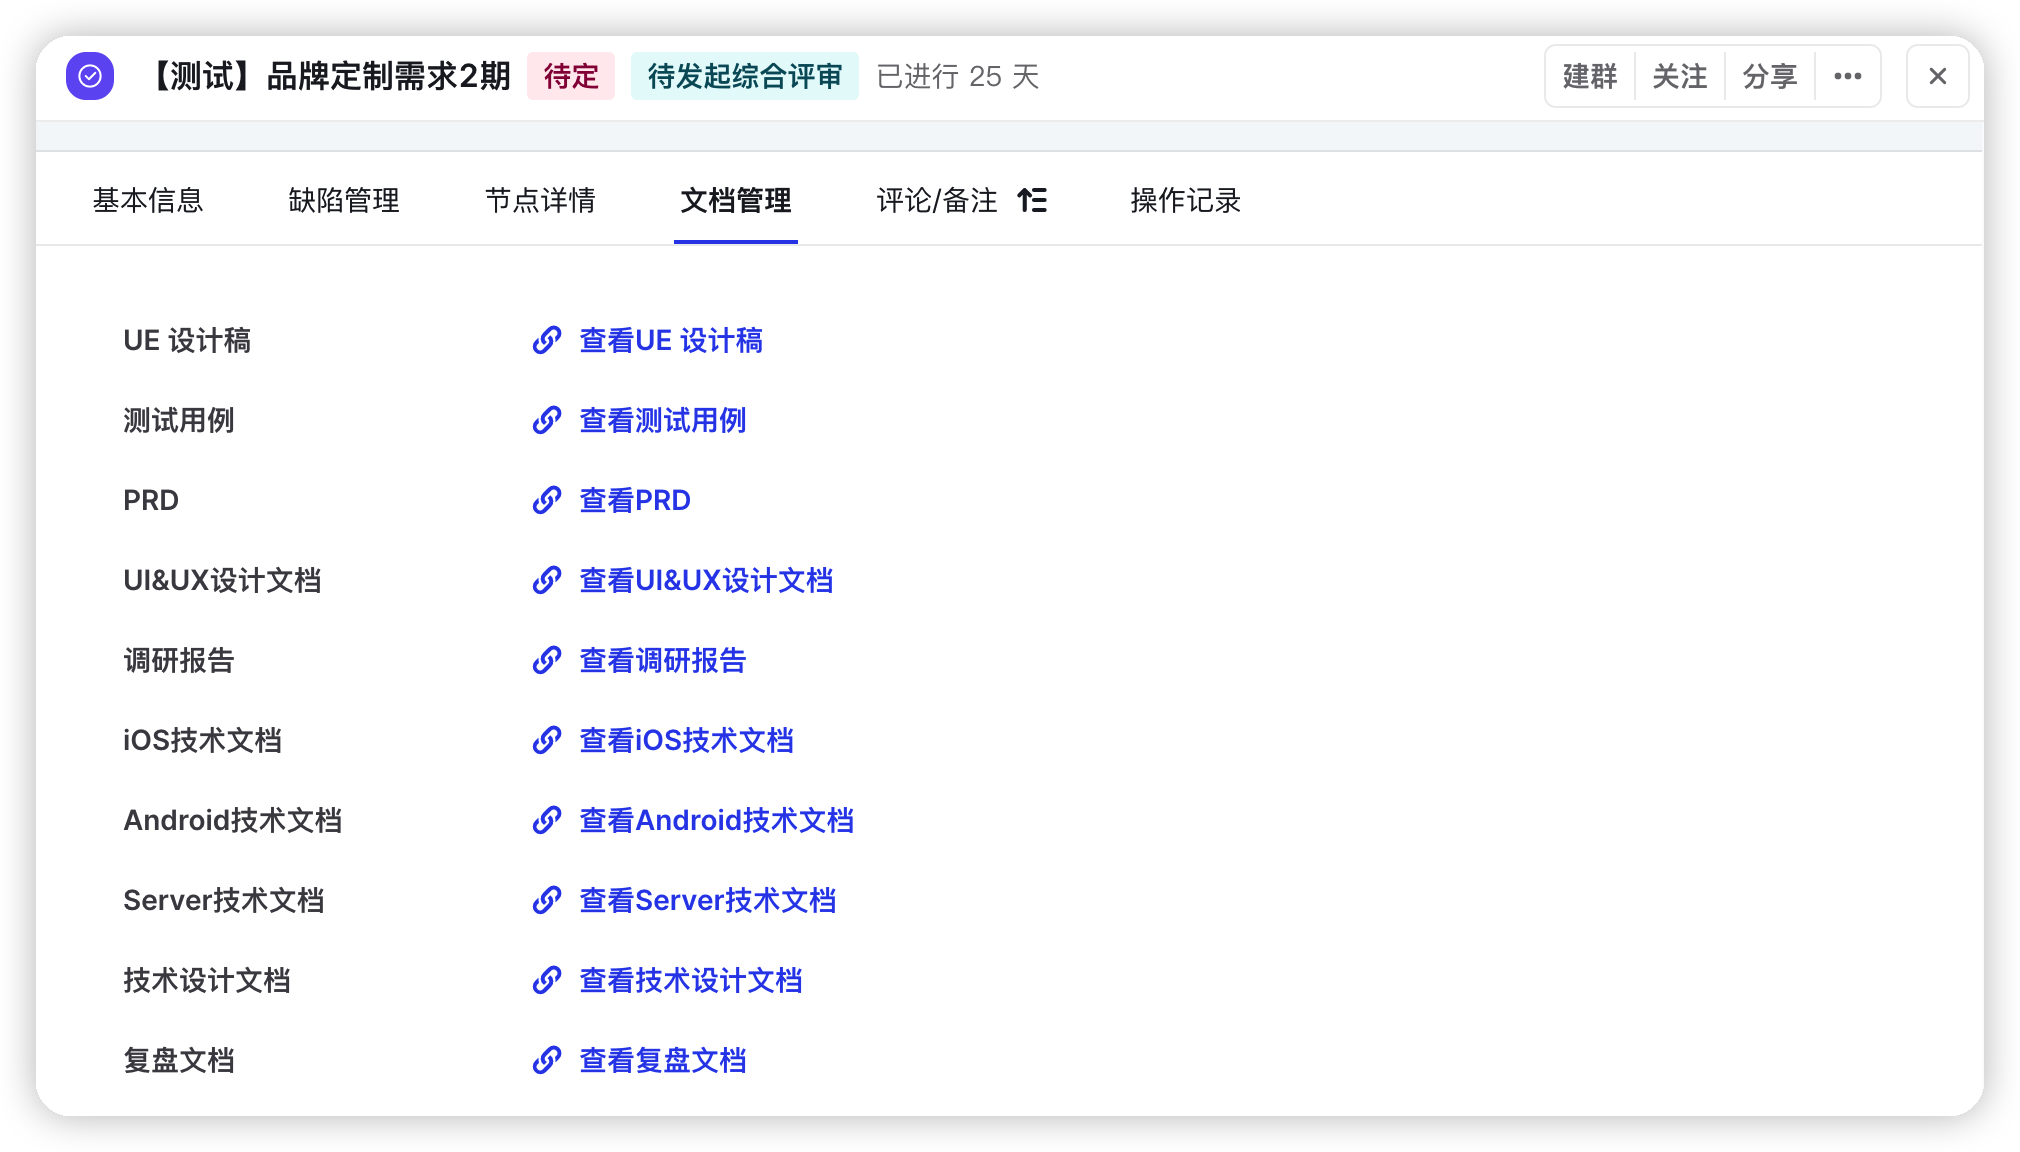Click link icon beside 查看复盘文档
The width and height of the screenshot is (2020, 1152).
pyautogui.click(x=547, y=1060)
